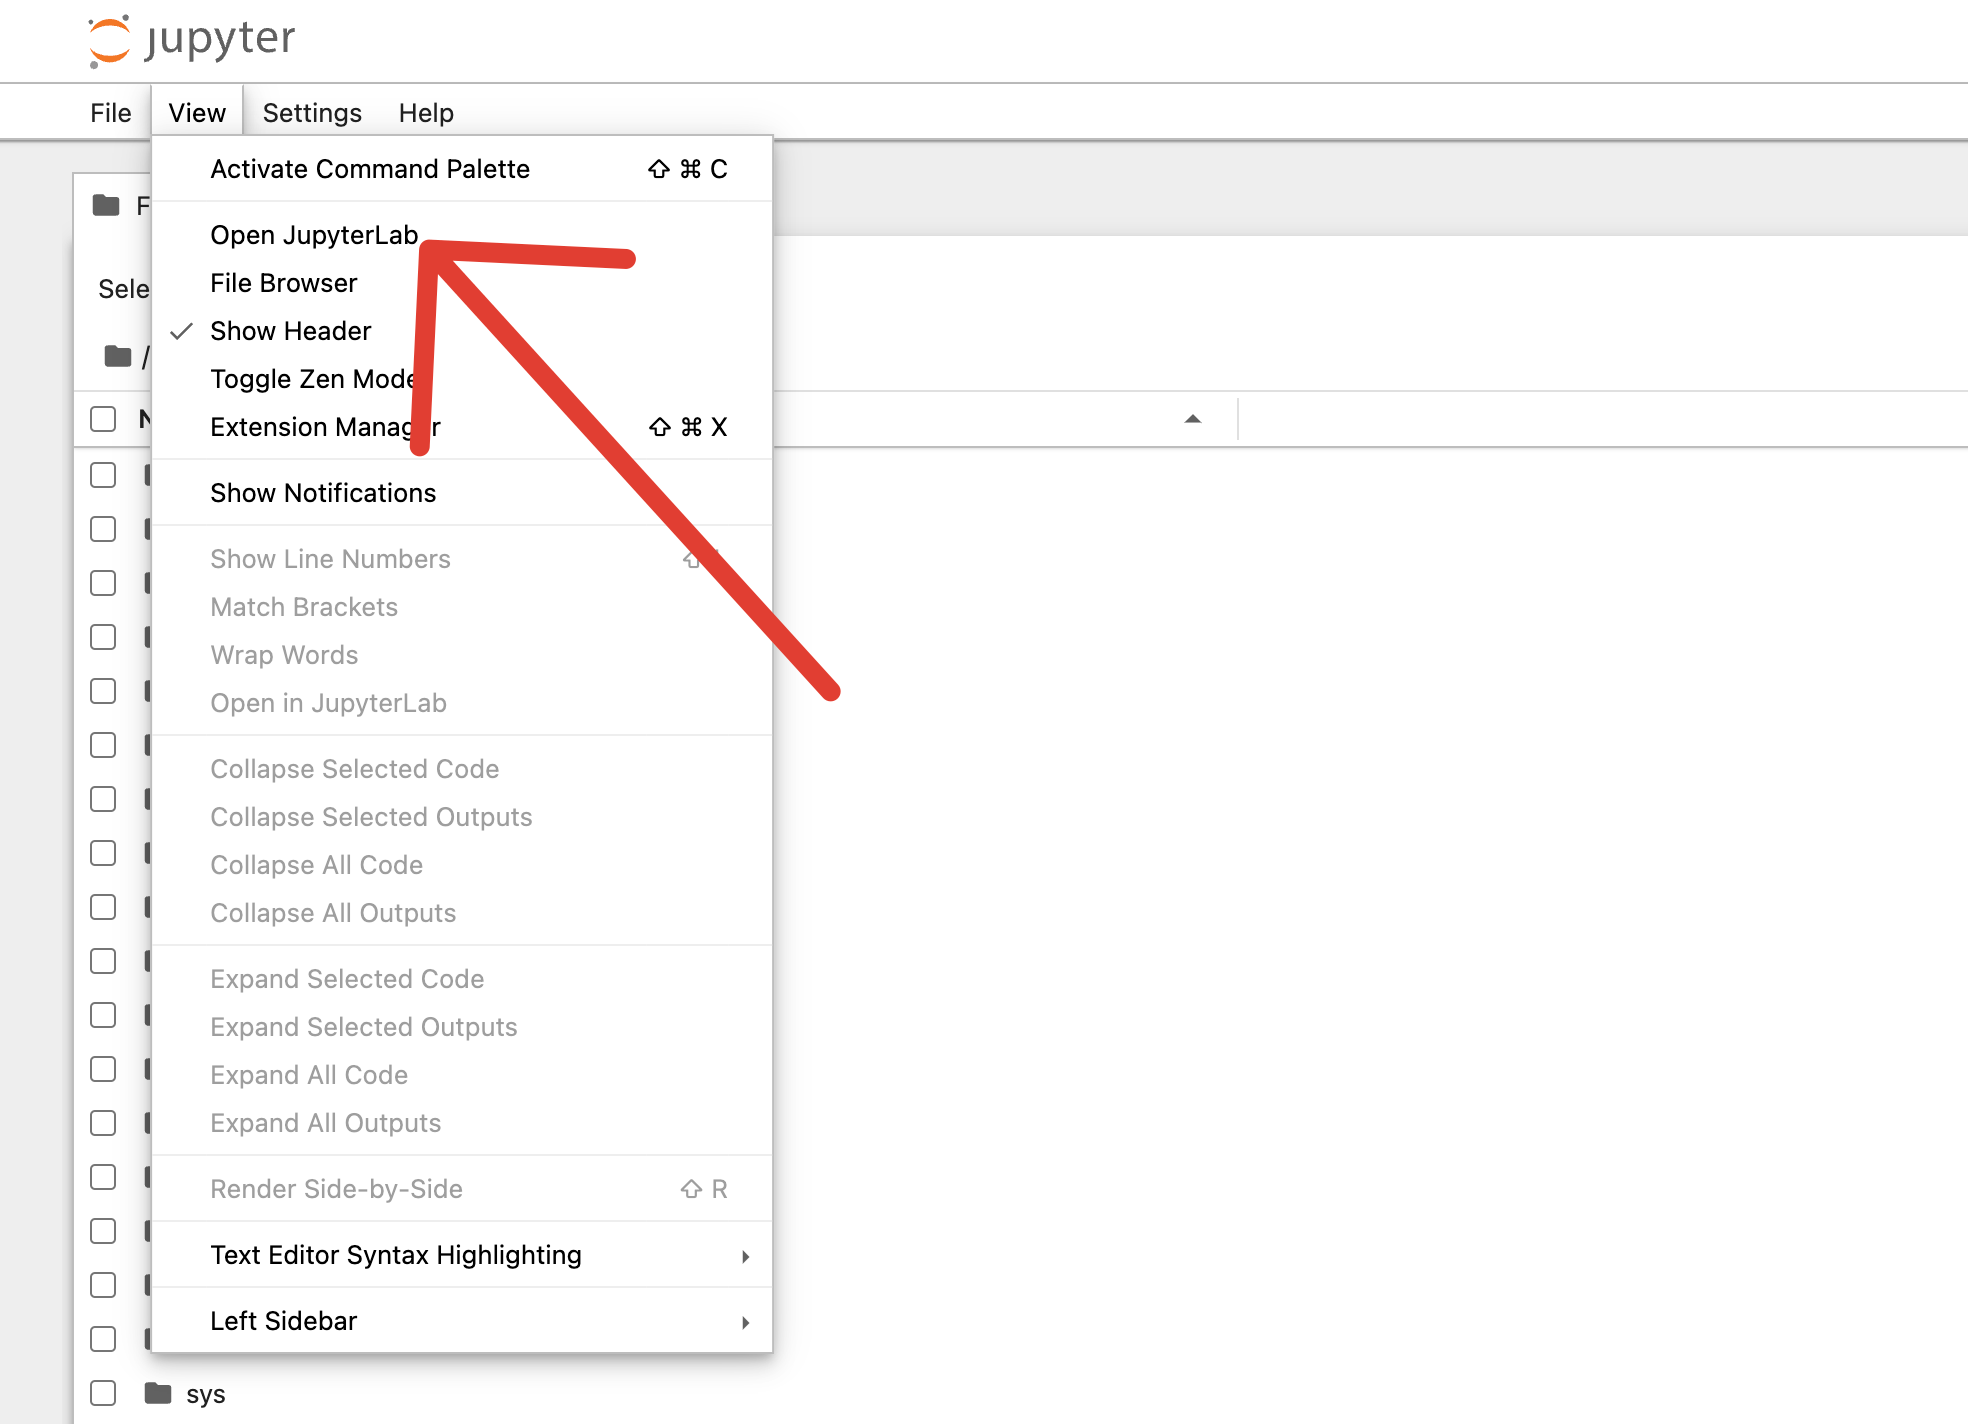This screenshot has height=1424, width=1968.
Task: Open the Help menu
Action: (426, 113)
